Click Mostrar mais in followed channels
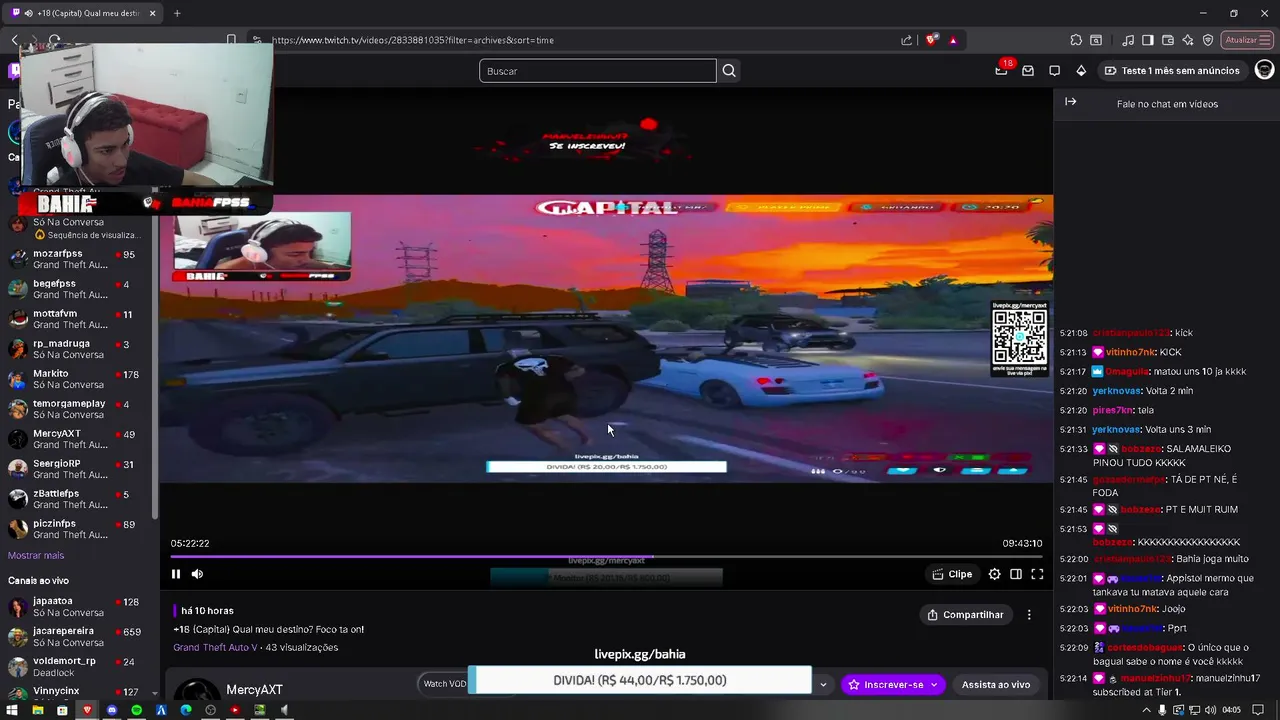Image resolution: width=1280 pixels, height=720 pixels. pos(36,556)
